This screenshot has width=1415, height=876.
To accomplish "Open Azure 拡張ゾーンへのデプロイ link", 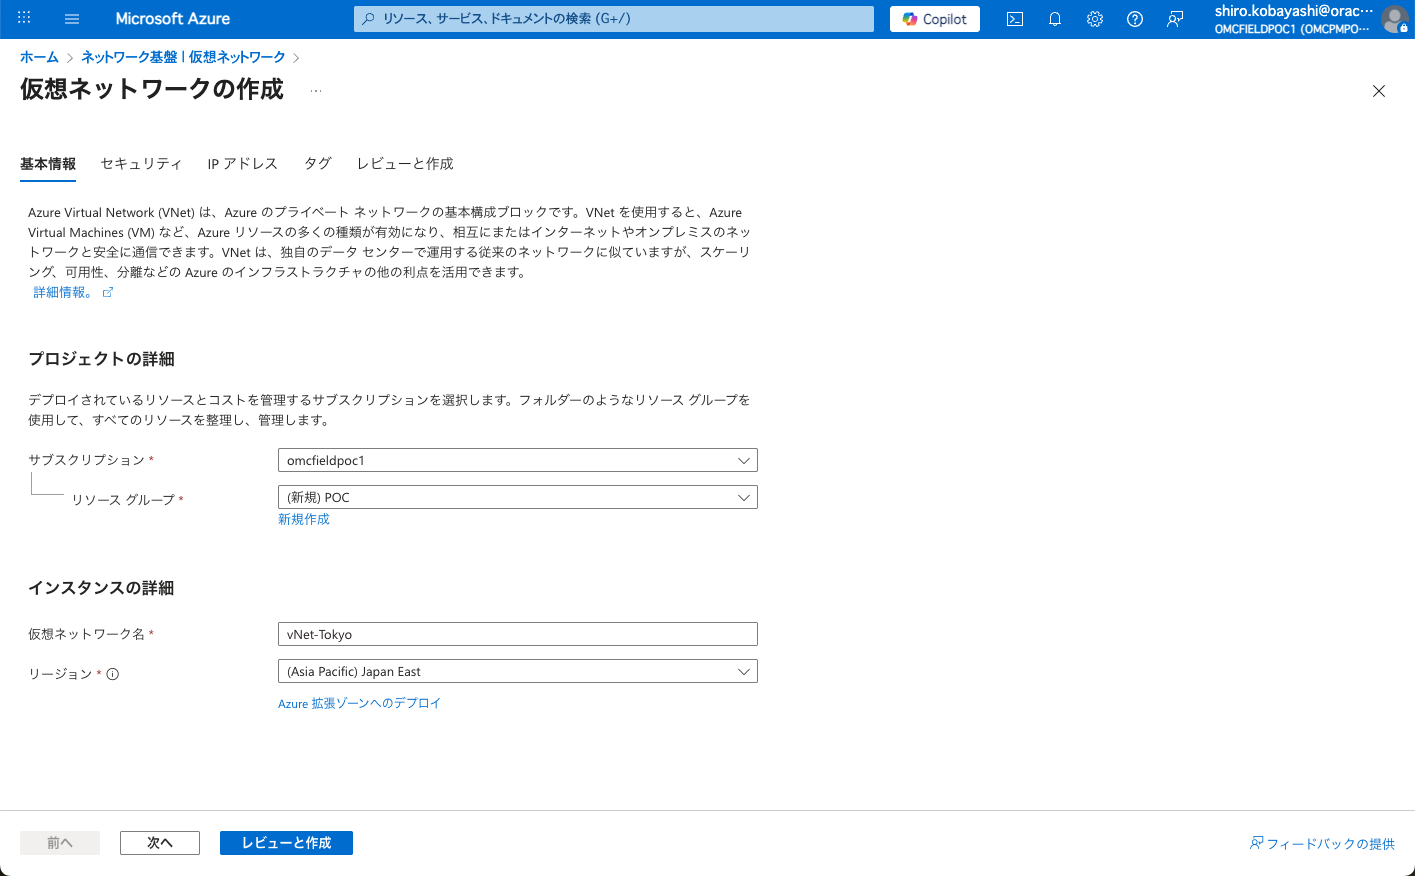I will point(359,703).
